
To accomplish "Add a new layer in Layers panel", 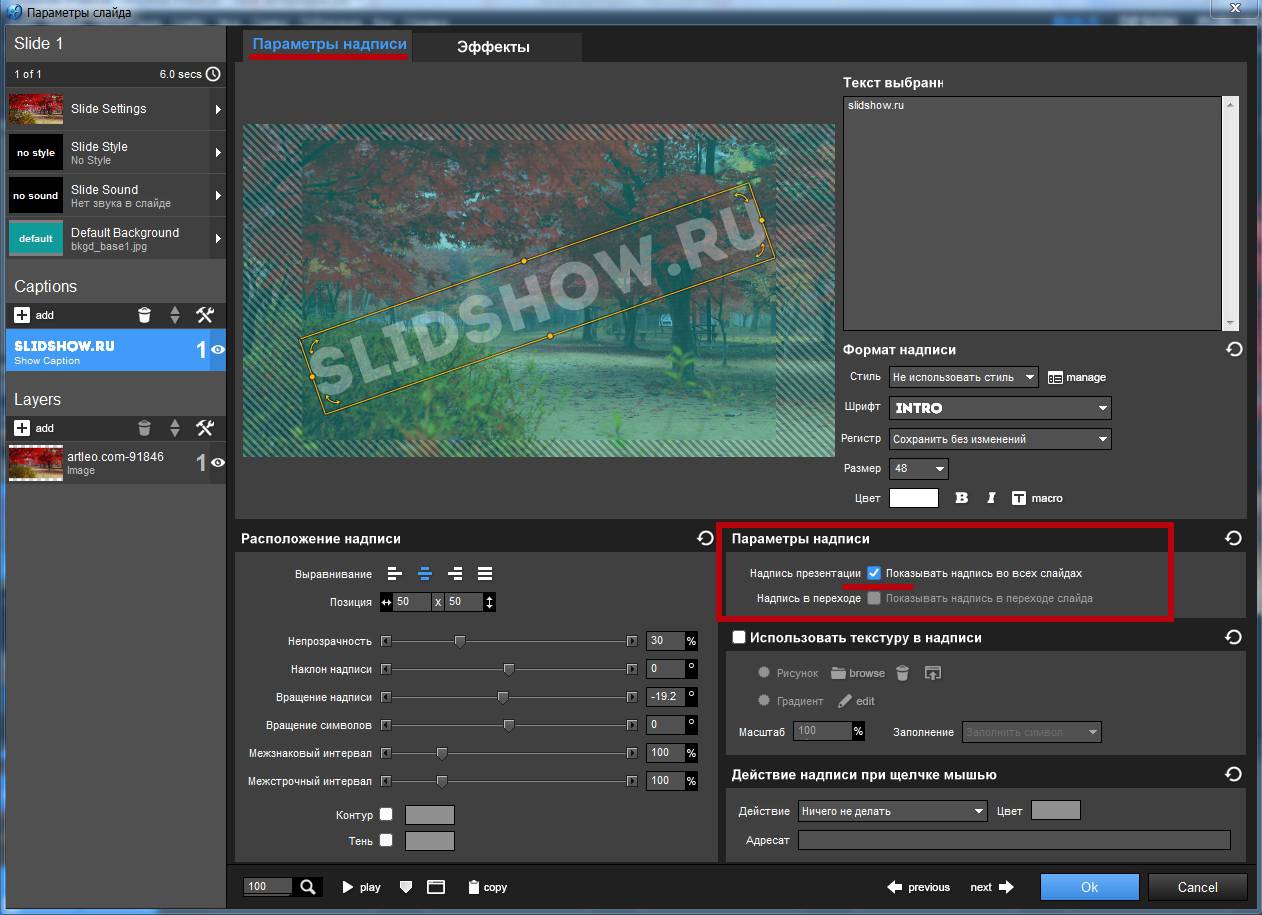I will coord(34,428).
